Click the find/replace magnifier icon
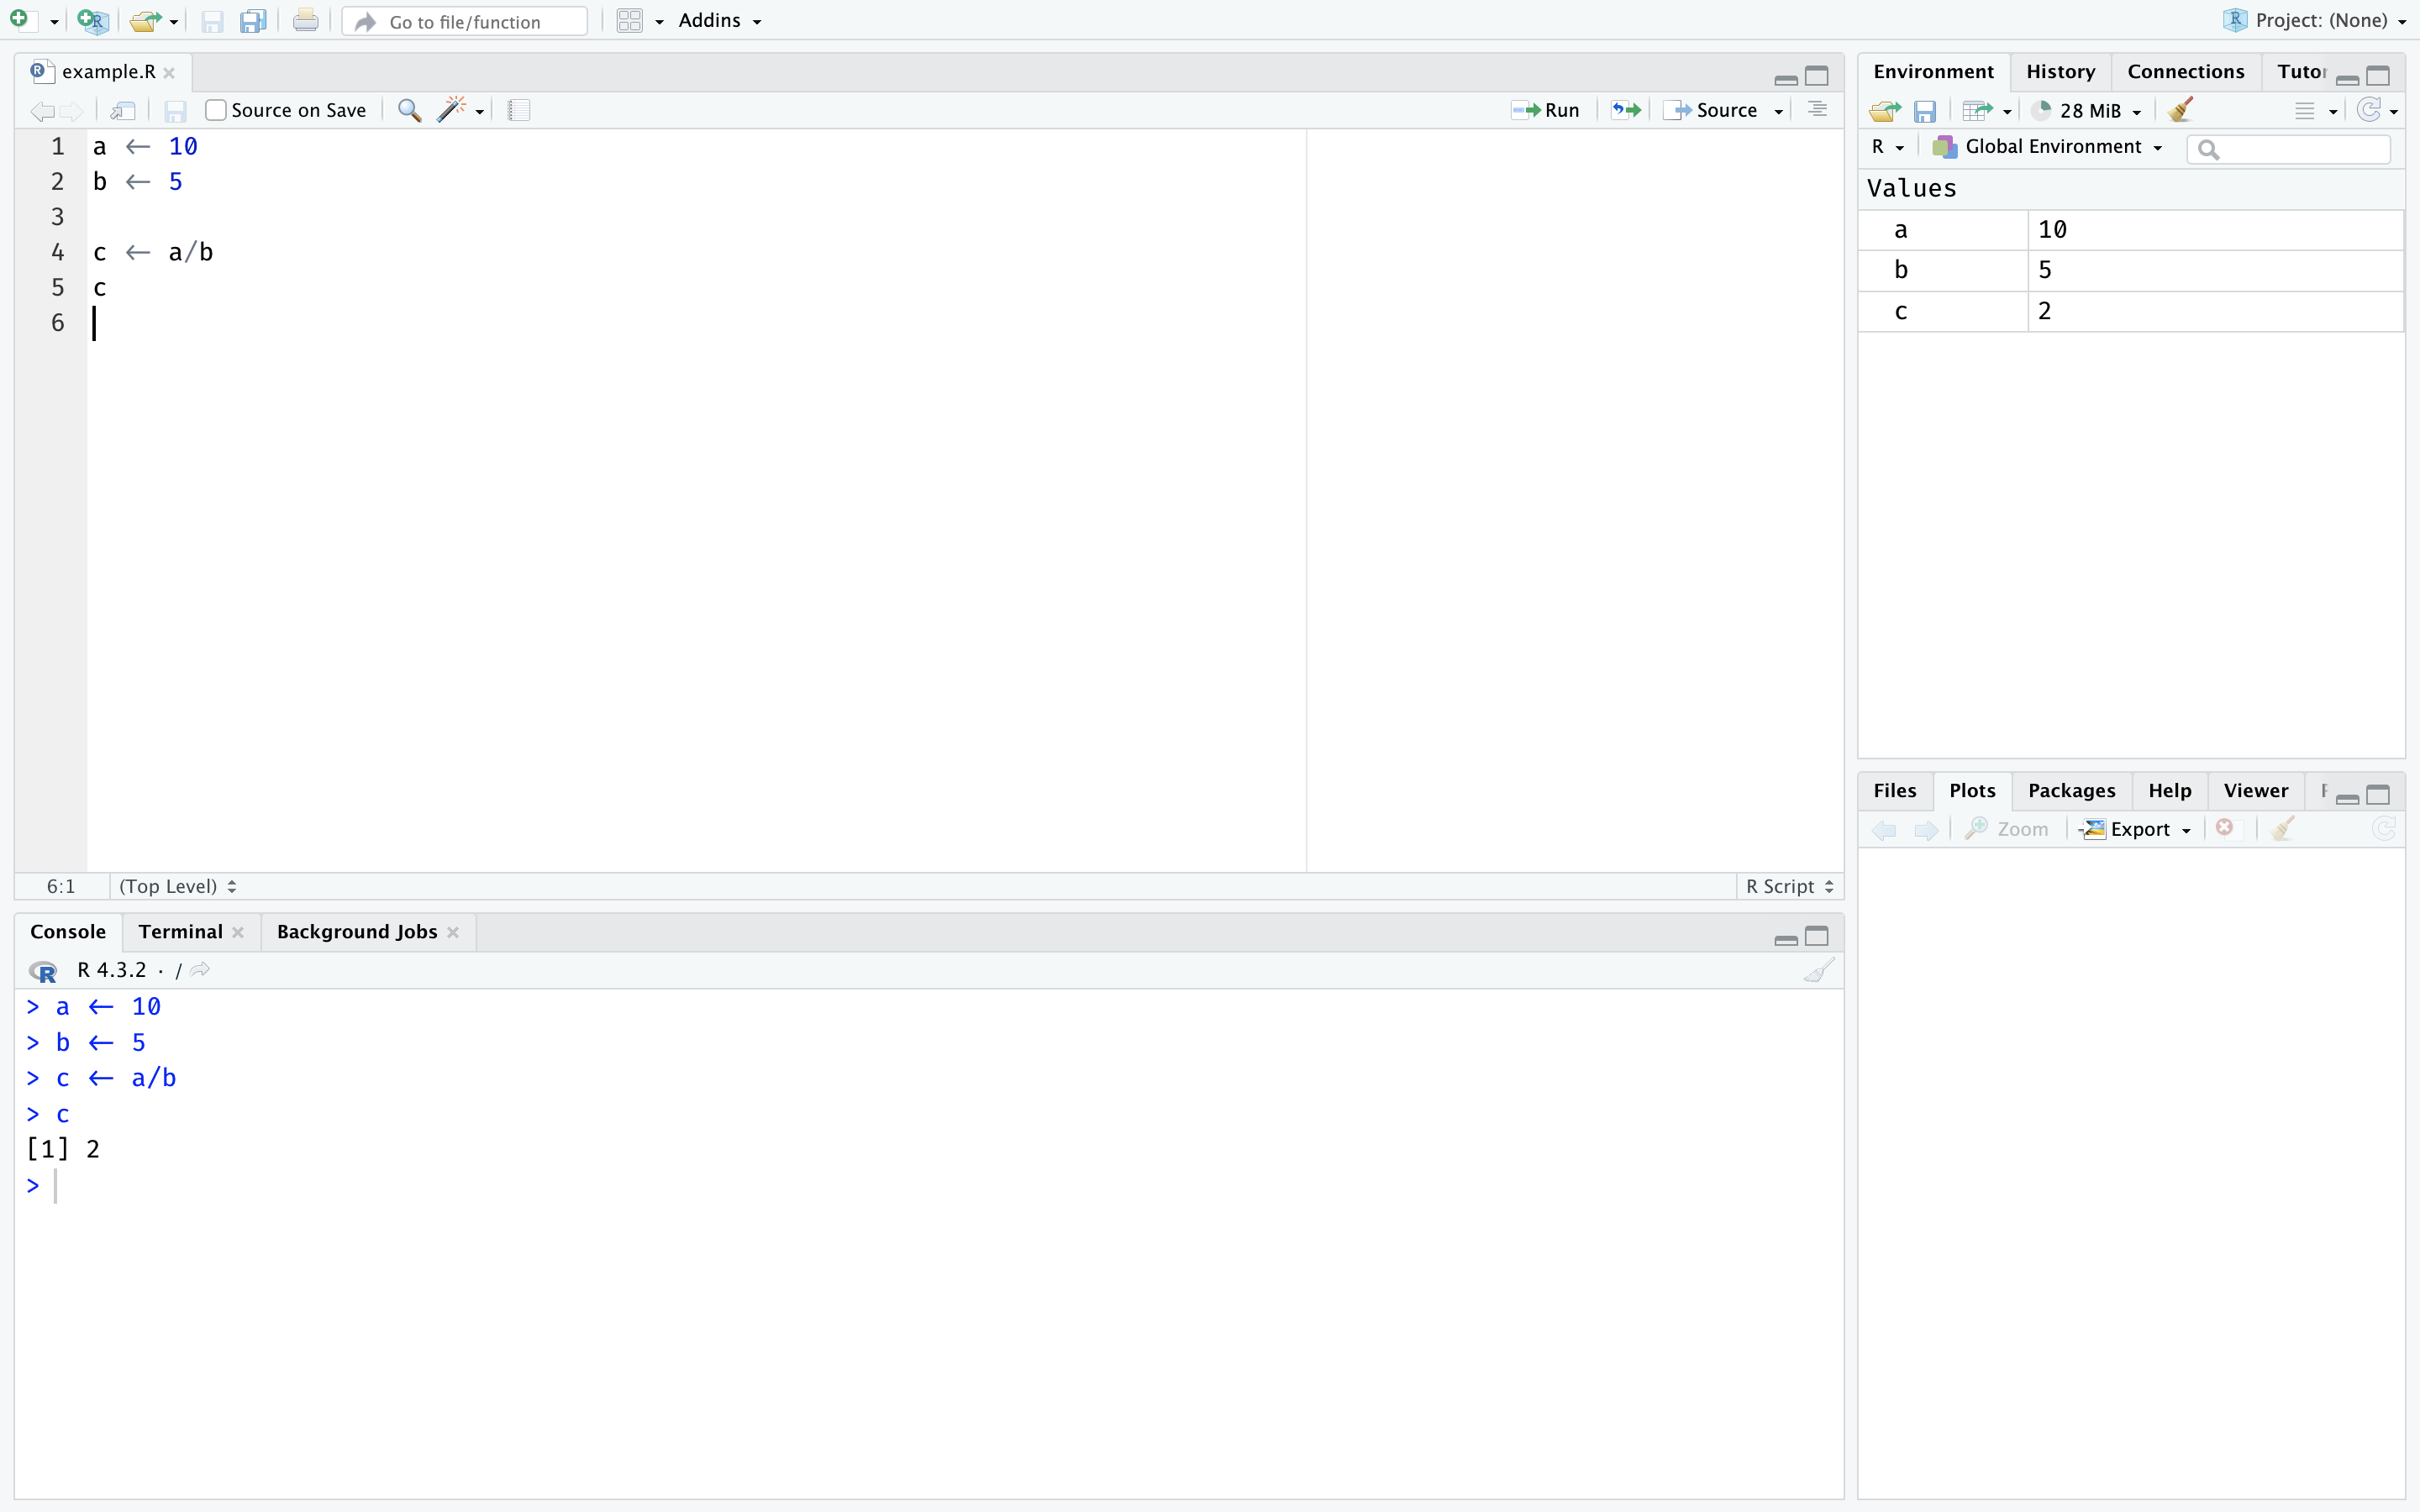The width and height of the screenshot is (2420, 1512). (x=409, y=110)
